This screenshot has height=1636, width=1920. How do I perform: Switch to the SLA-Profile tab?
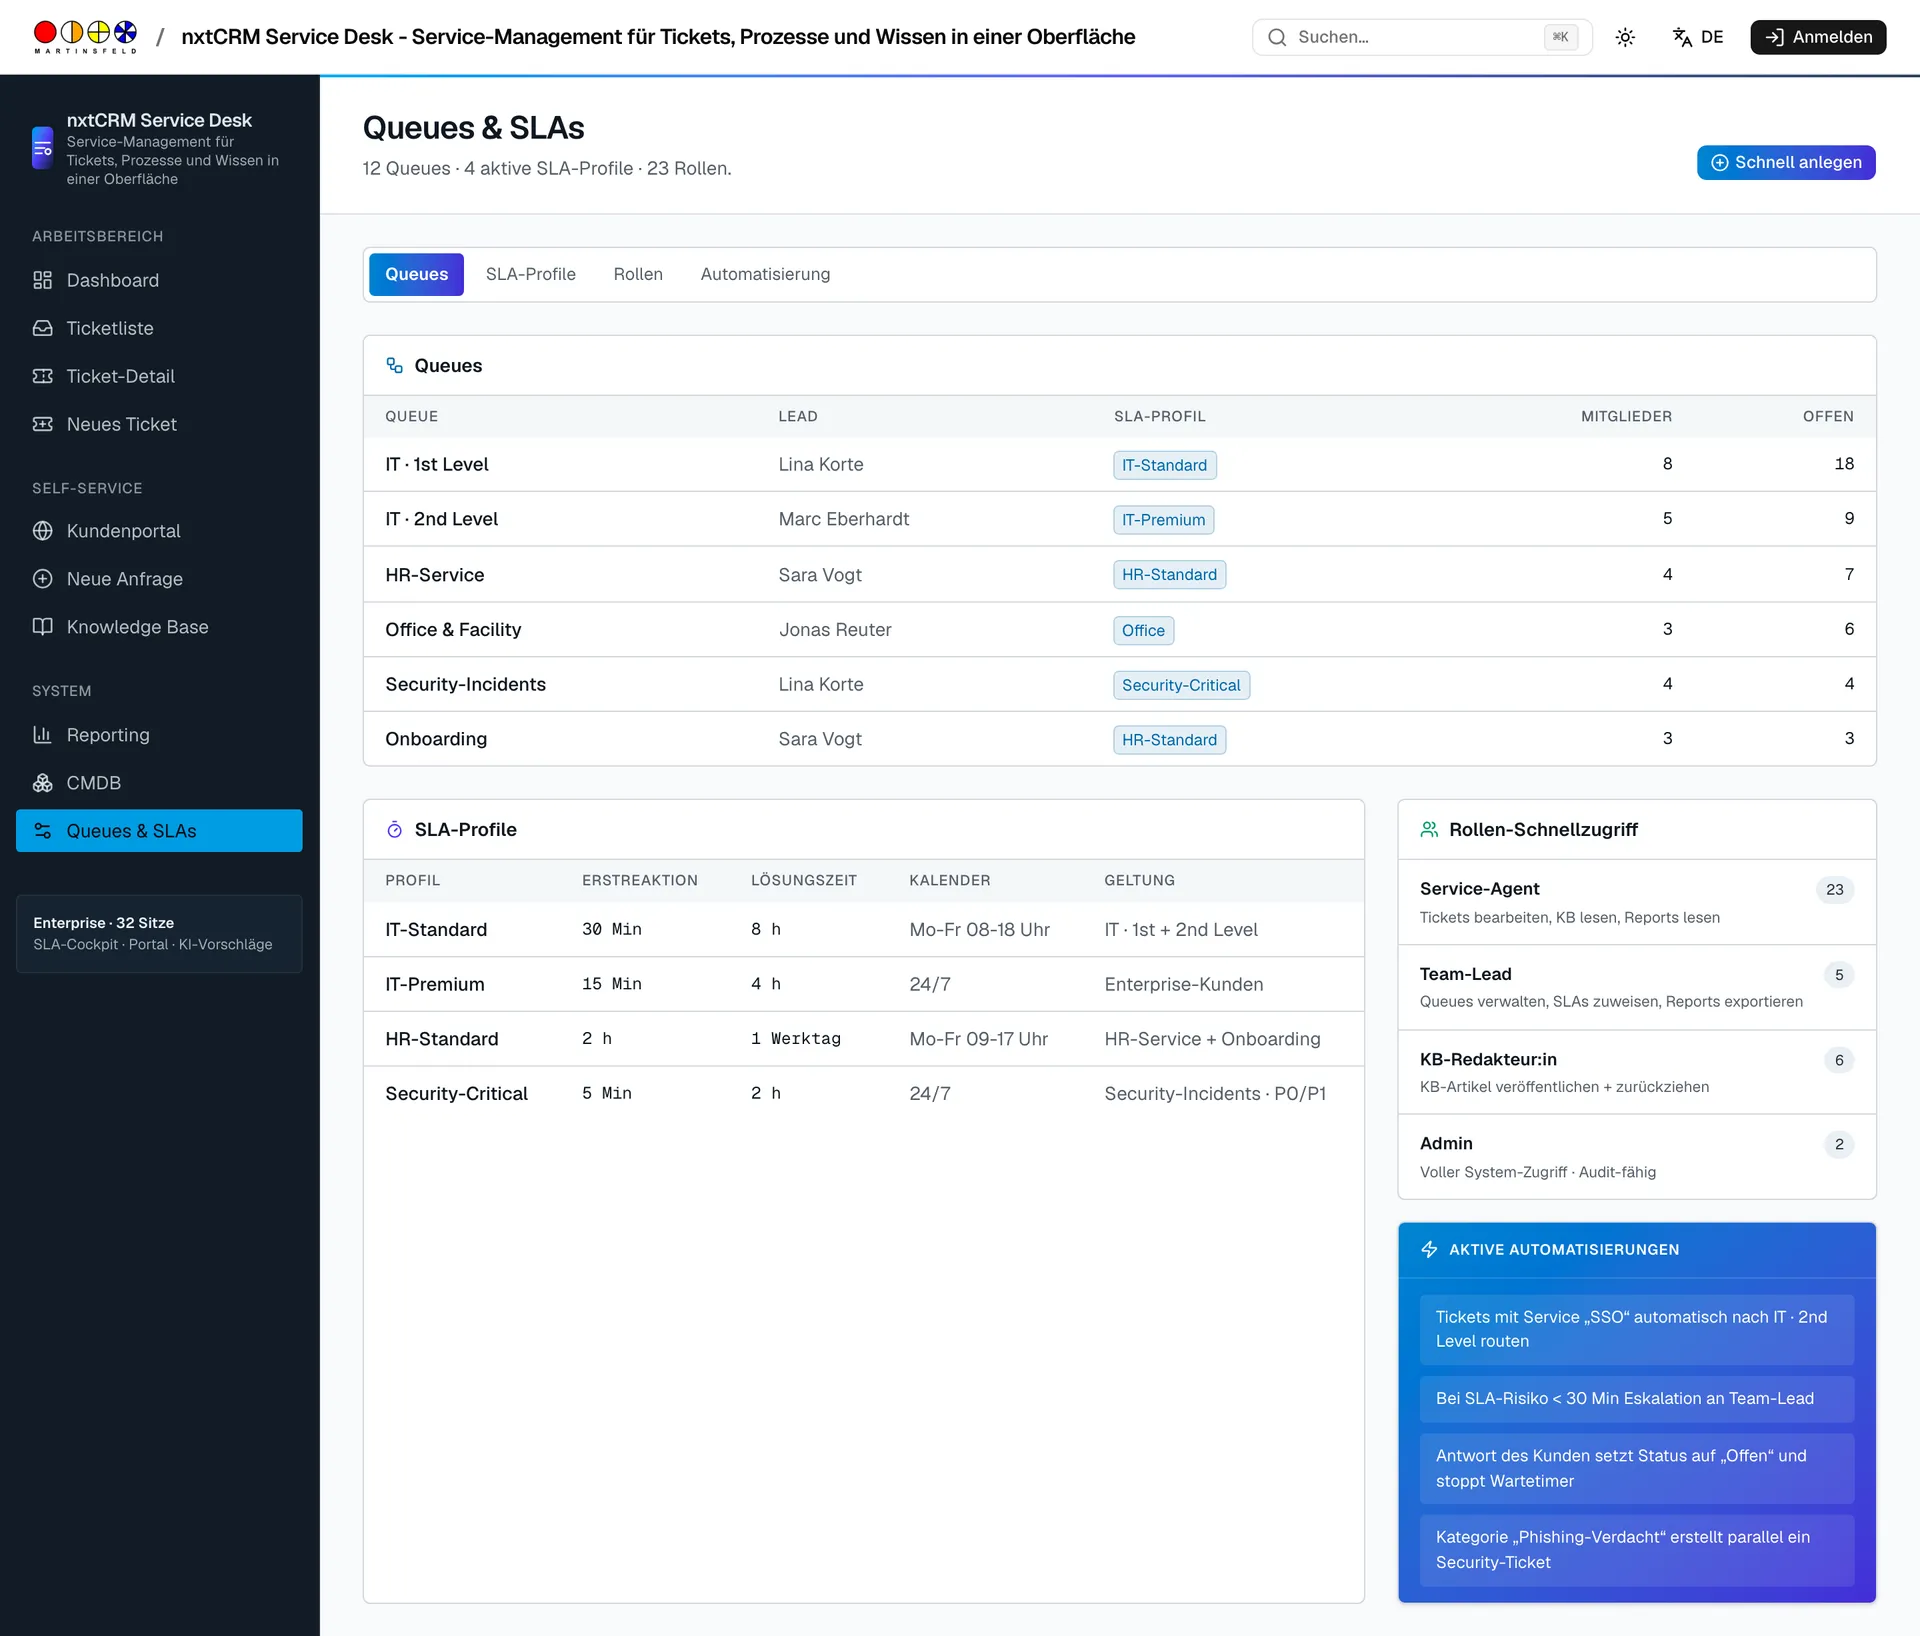coord(530,274)
